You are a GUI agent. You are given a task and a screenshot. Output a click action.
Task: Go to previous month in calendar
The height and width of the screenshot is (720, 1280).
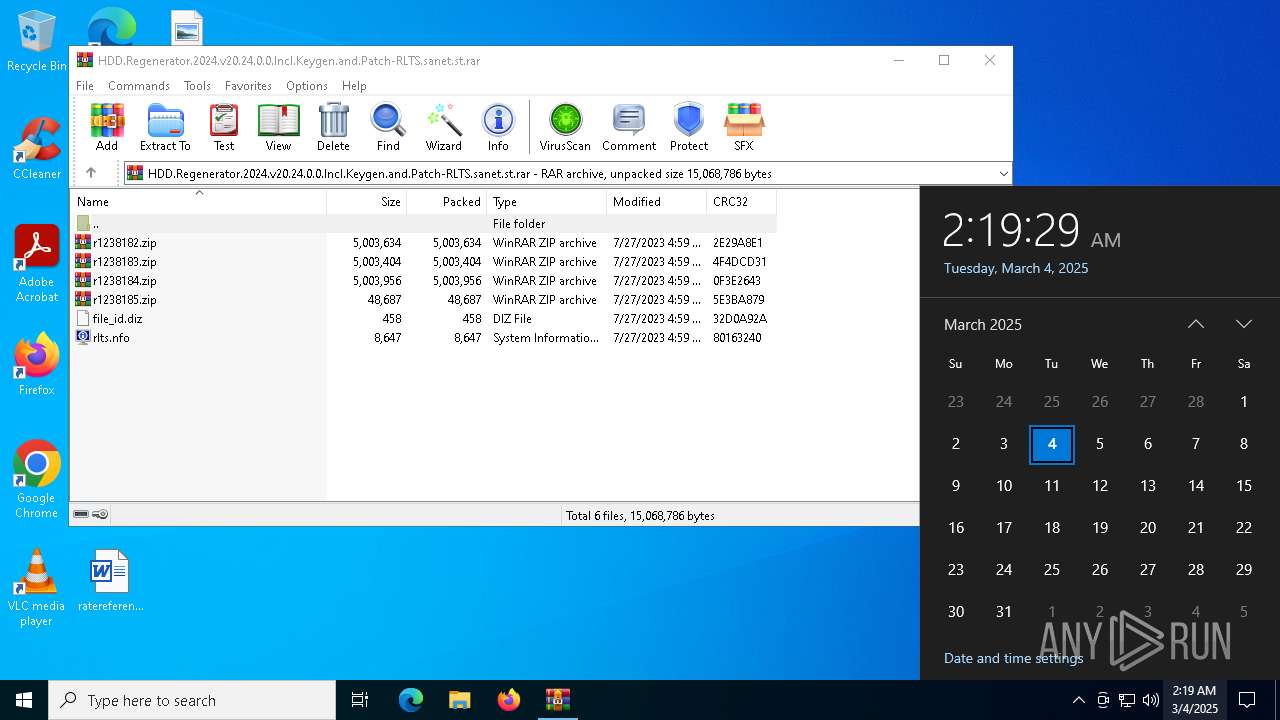tap(1195, 324)
